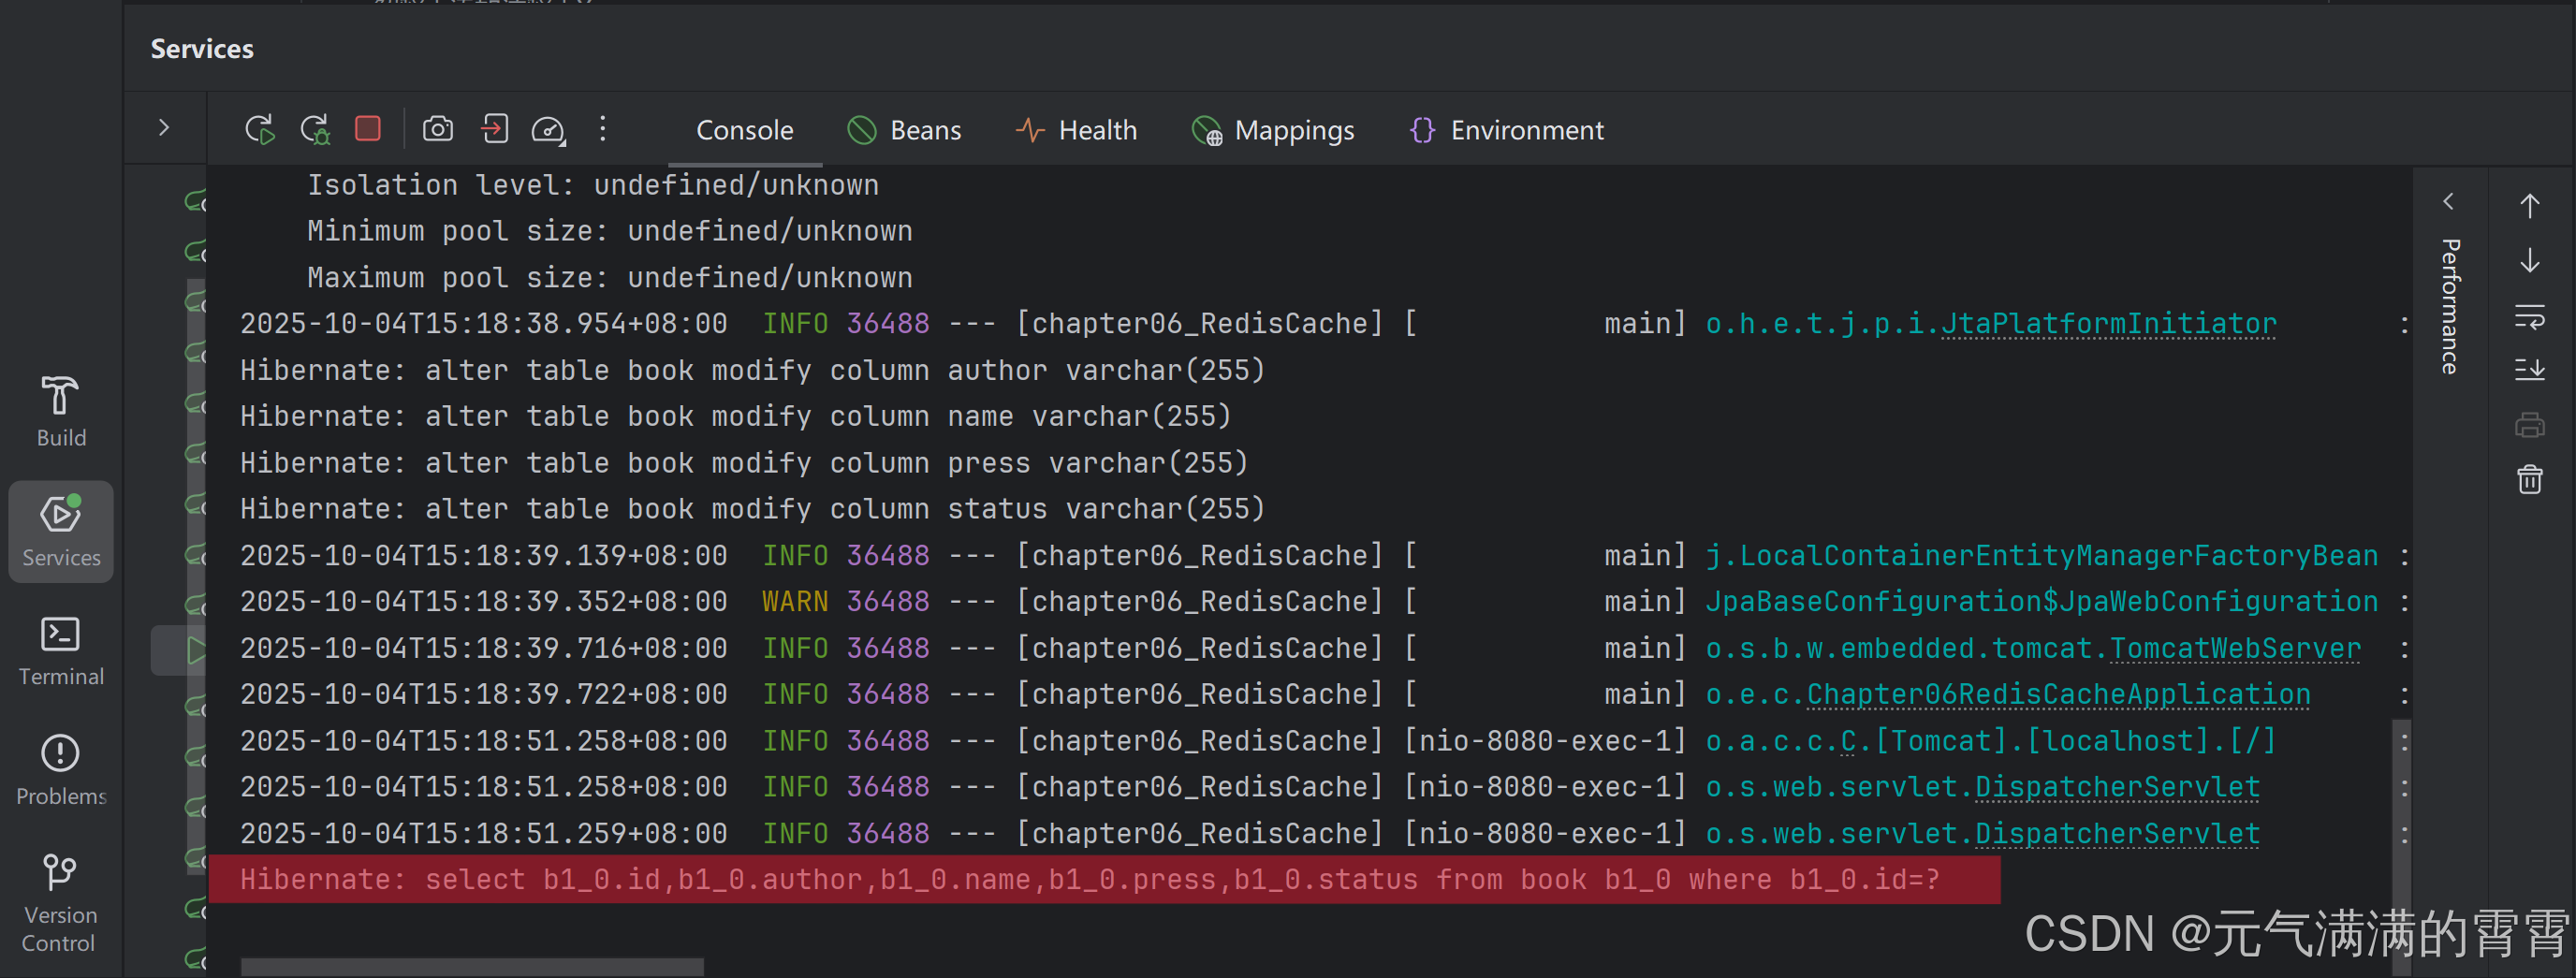
Task: Open the Performance vertical tab
Action: coord(2449,306)
